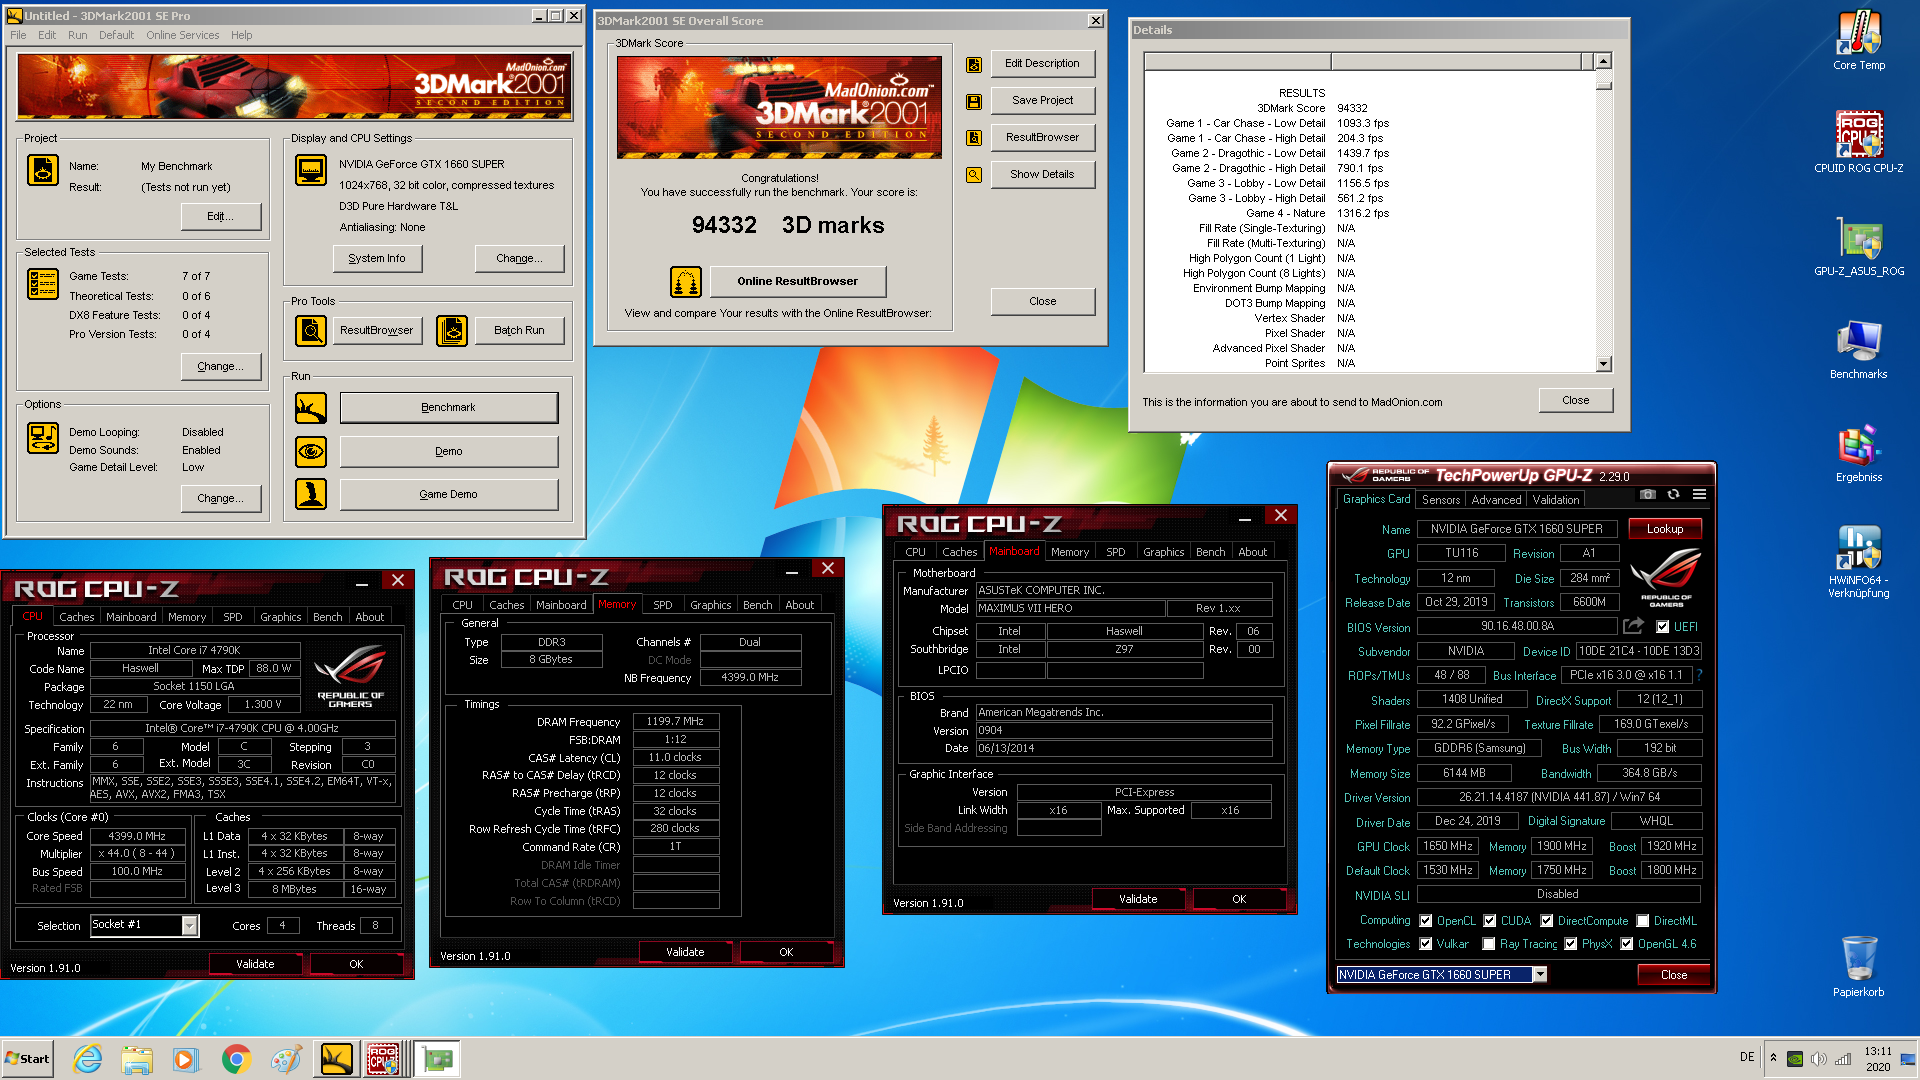Click the GPU-Z BIOS export share icon
The width and height of the screenshot is (1920, 1080).
(1633, 626)
